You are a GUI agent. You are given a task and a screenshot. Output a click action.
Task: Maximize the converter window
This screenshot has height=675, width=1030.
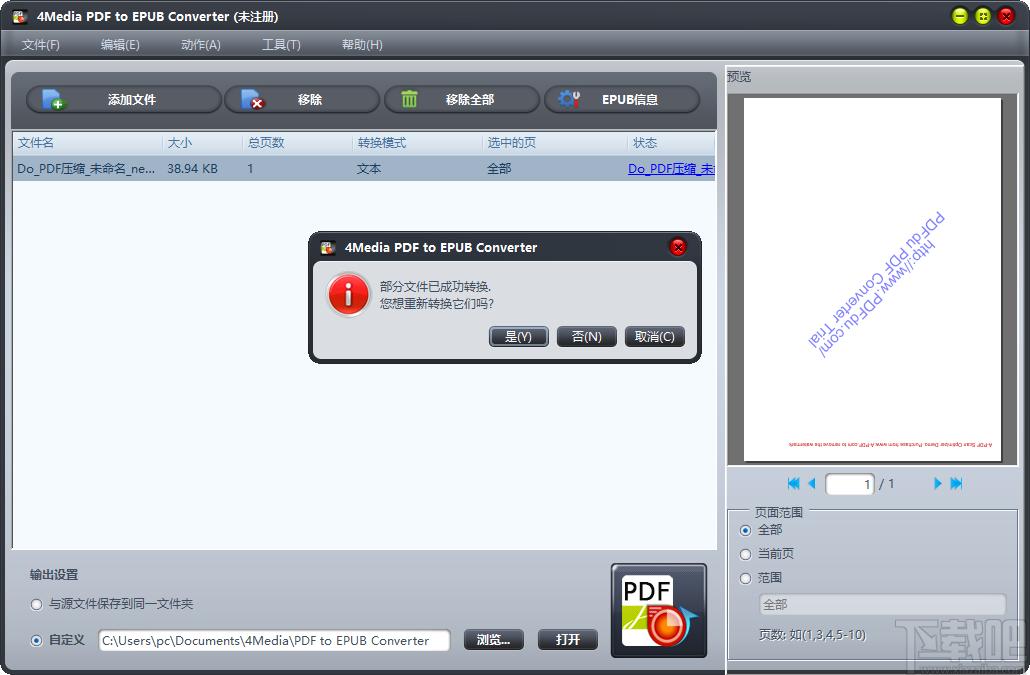point(983,16)
